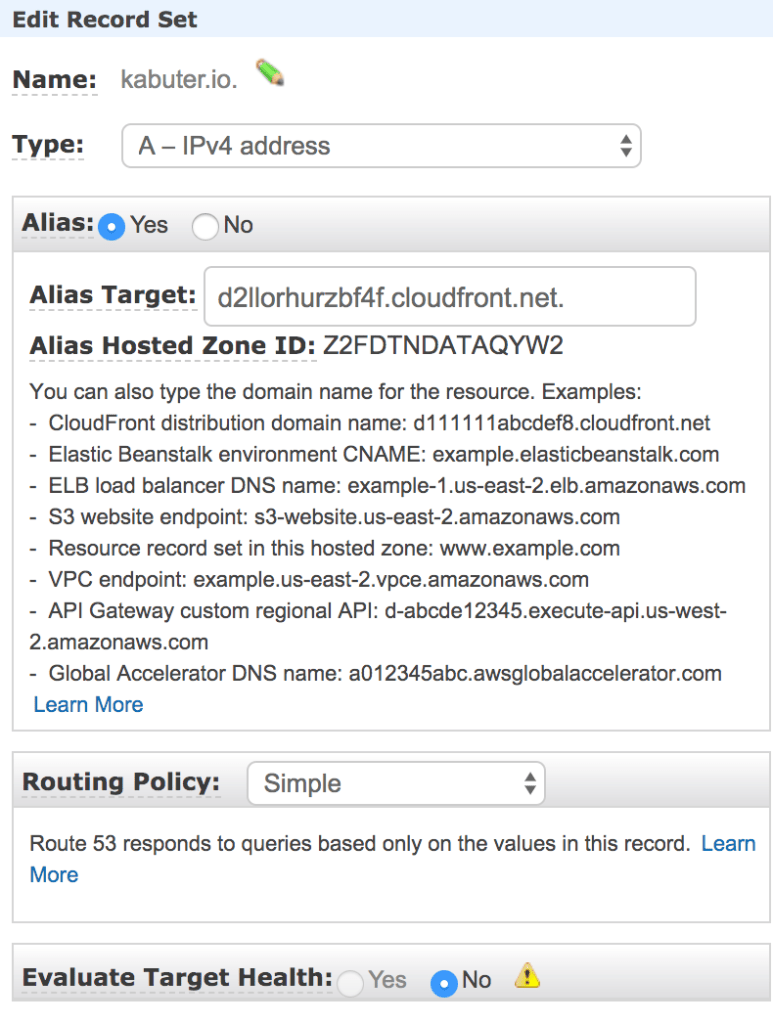Image resolution: width=773 pixels, height=1023 pixels.
Task: Click the Edit Record Set header
Action: (105, 19)
